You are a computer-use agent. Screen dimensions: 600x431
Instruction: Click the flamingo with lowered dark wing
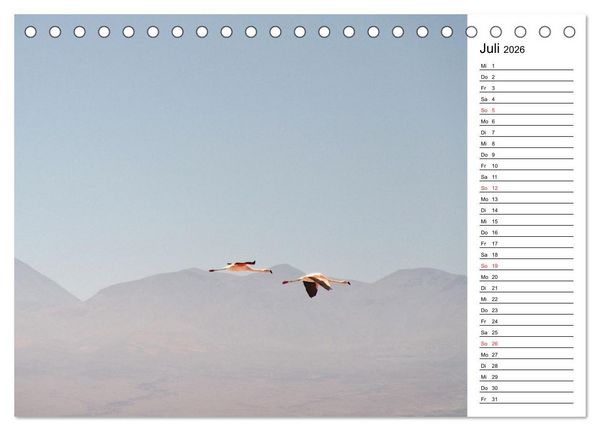[316, 285]
